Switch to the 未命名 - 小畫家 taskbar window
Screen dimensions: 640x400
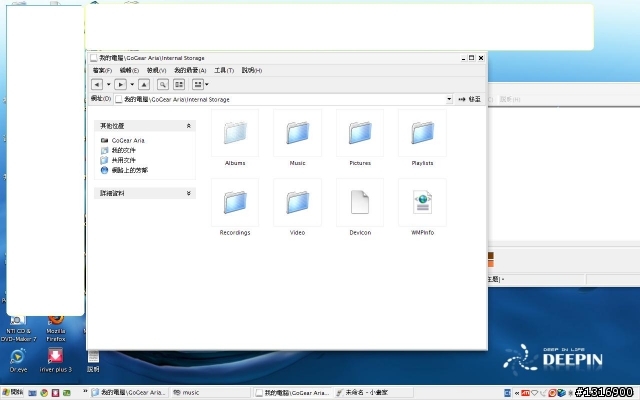click(x=373, y=393)
